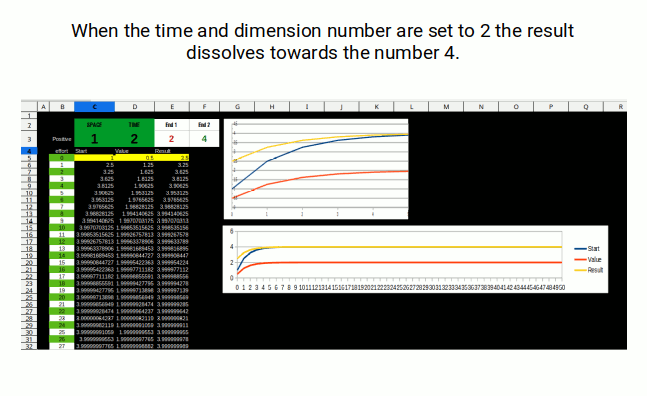Viewport: 647px width, 396px height.
Task: Select row header 5
Action: [x=29, y=158]
